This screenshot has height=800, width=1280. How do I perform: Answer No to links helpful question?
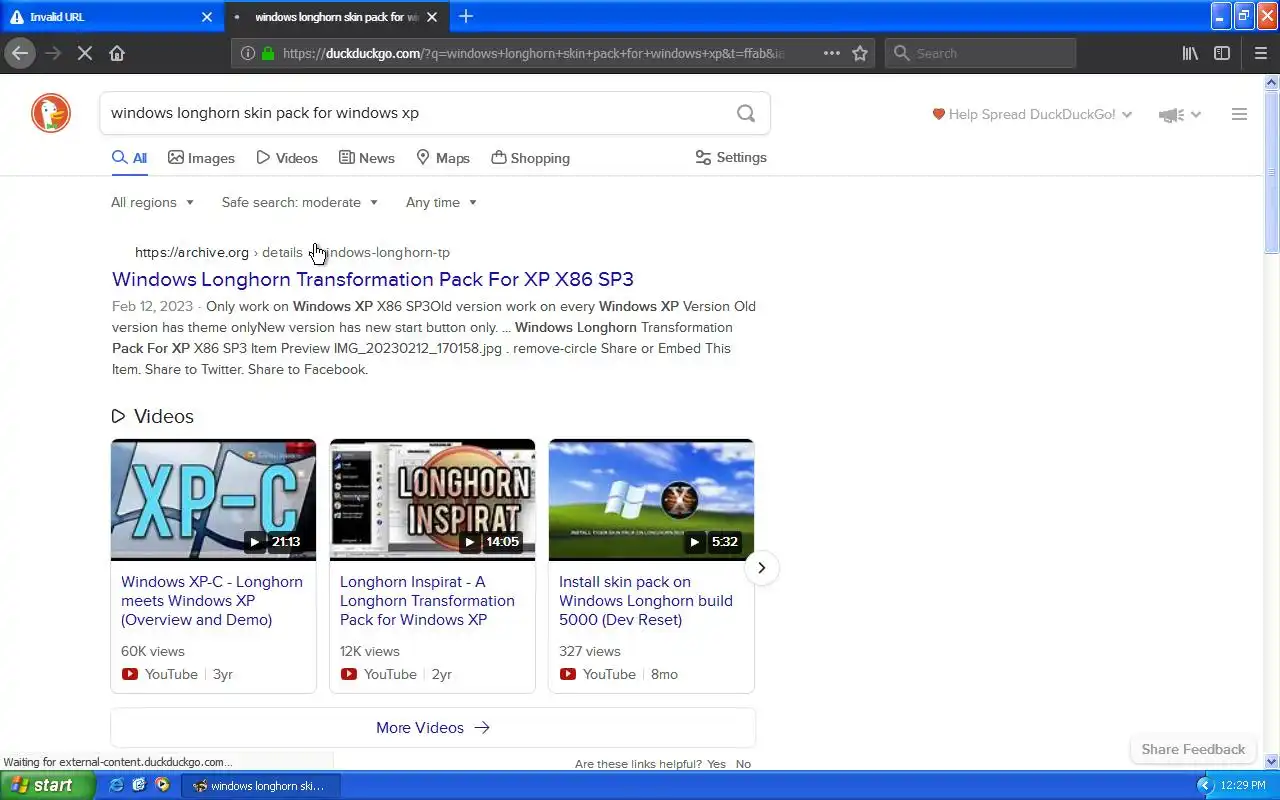[743, 764]
